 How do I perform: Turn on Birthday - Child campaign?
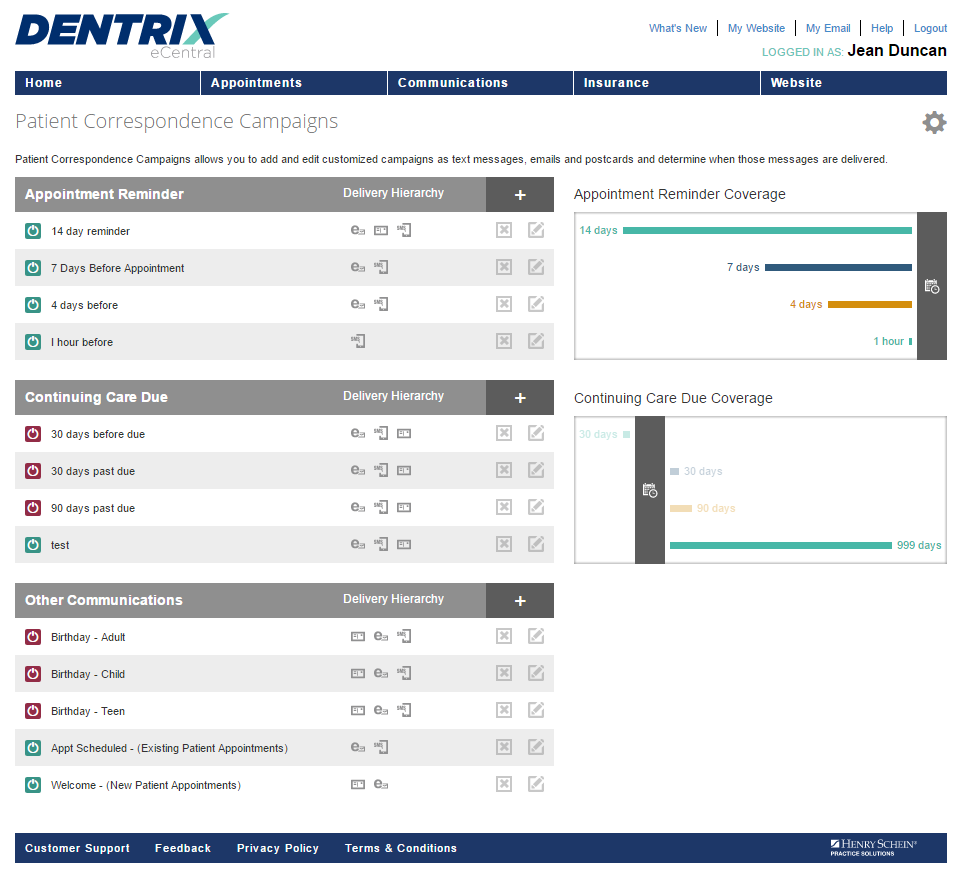(x=33, y=674)
